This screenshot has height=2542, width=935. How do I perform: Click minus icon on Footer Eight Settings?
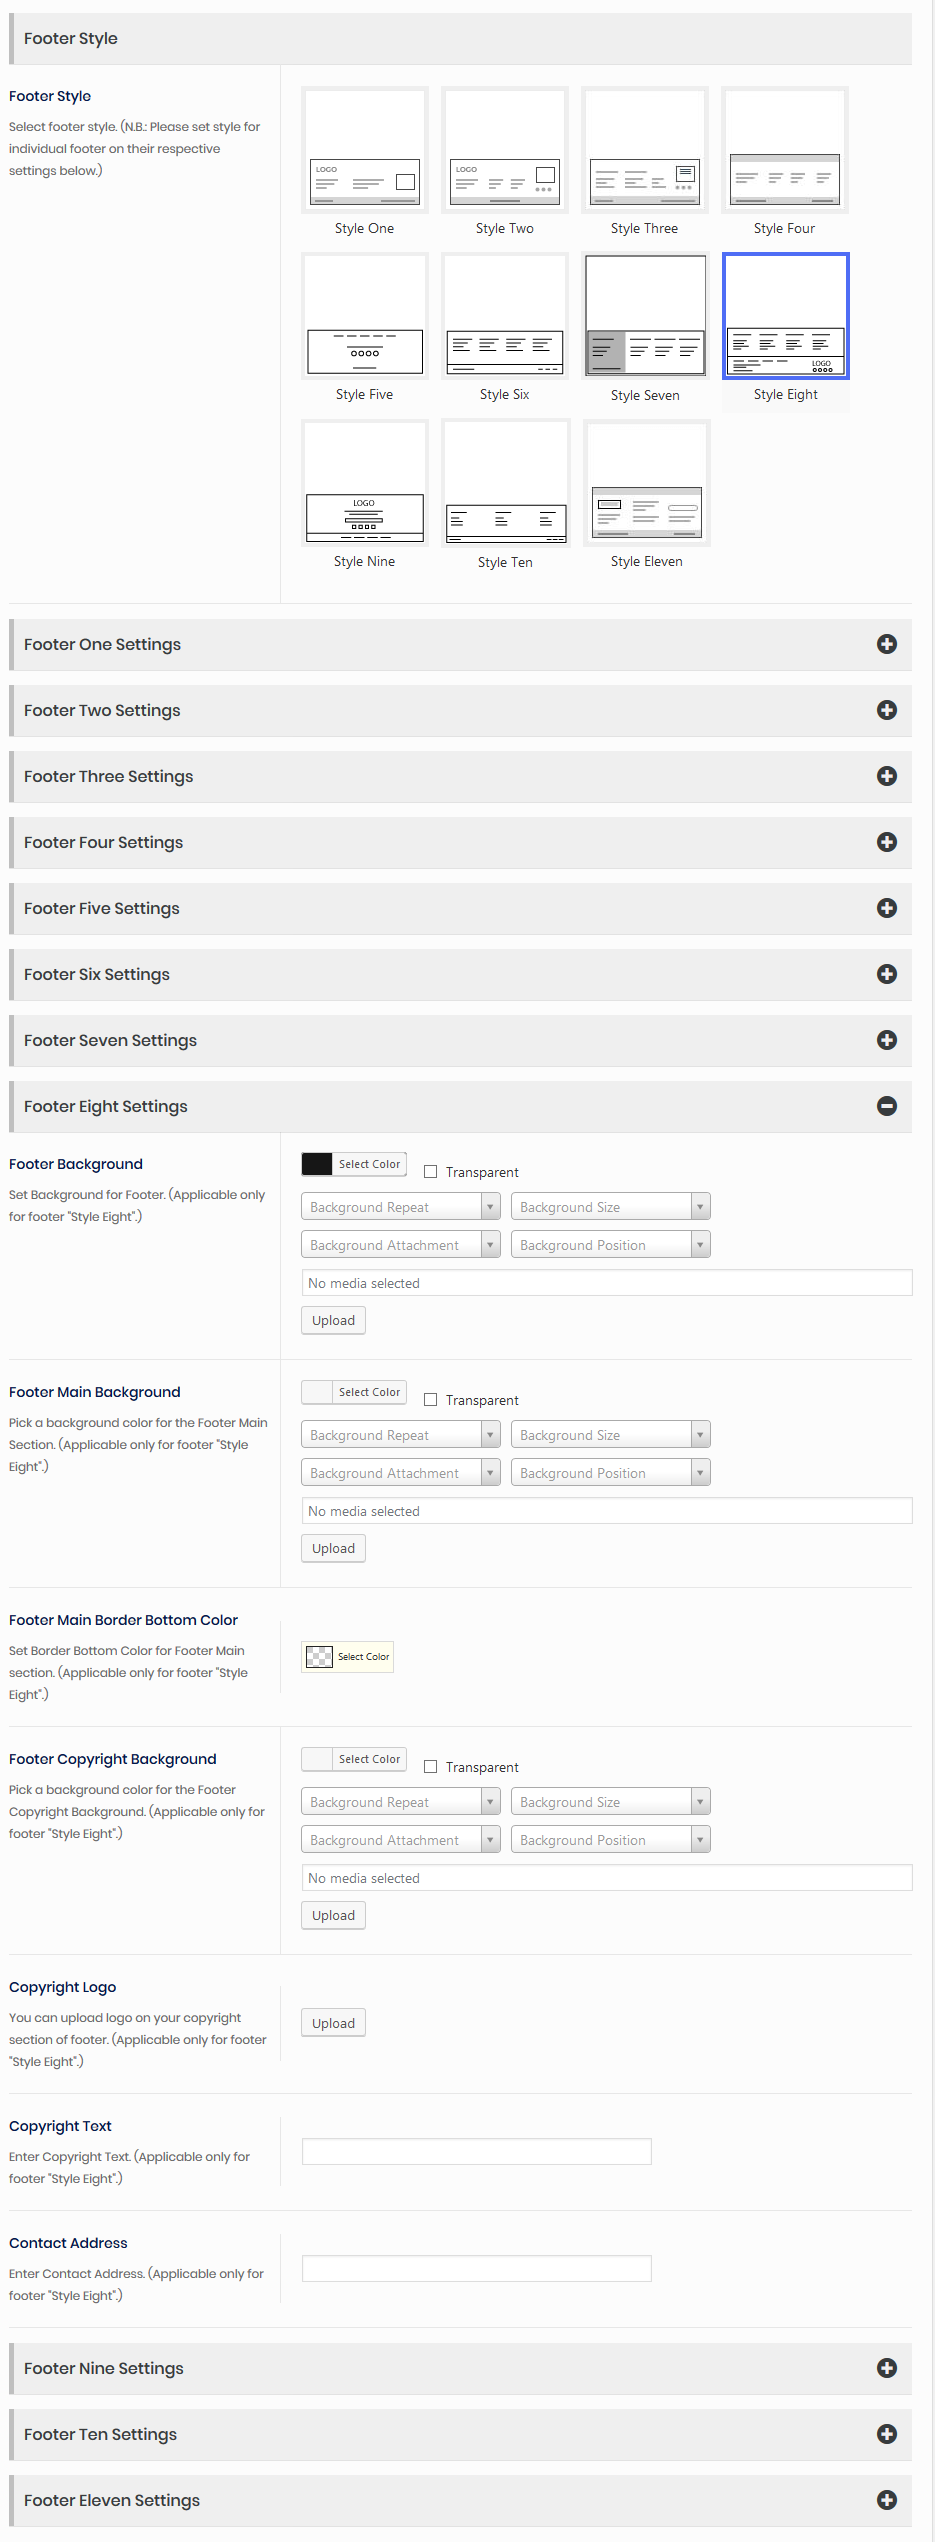(886, 1107)
